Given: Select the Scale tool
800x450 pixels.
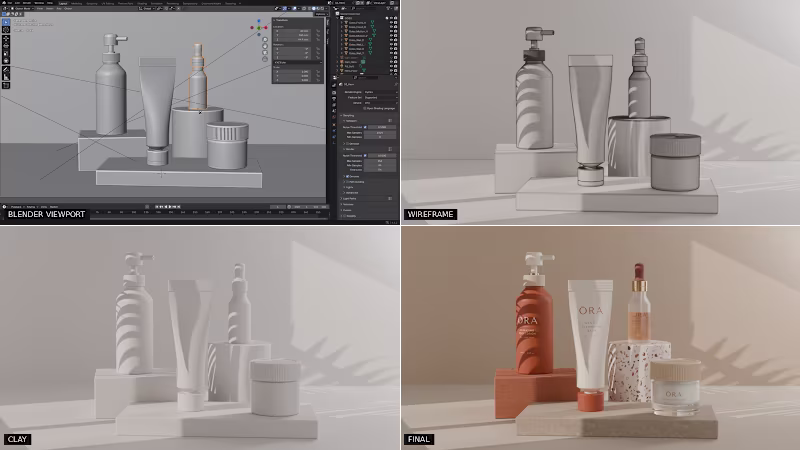Looking at the screenshot, I should tap(6, 54).
